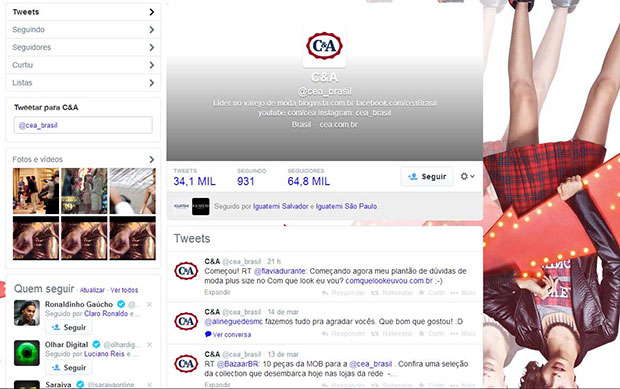620x389 pixels.
Task: Dismiss the Saraiva suggestion
Action: (149, 384)
